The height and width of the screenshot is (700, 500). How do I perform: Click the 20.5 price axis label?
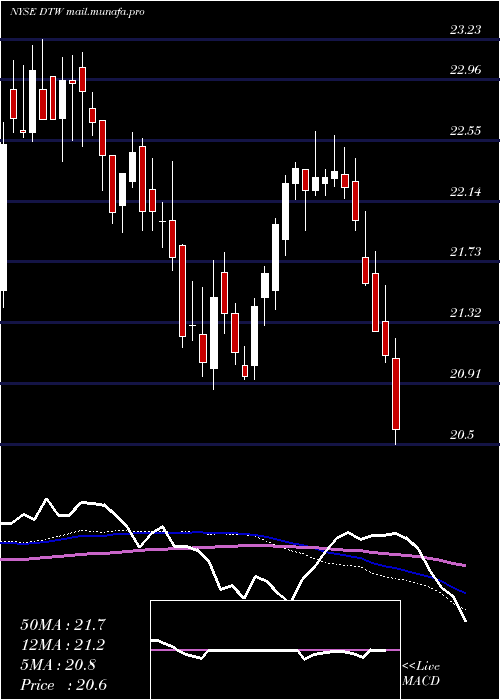462,435
